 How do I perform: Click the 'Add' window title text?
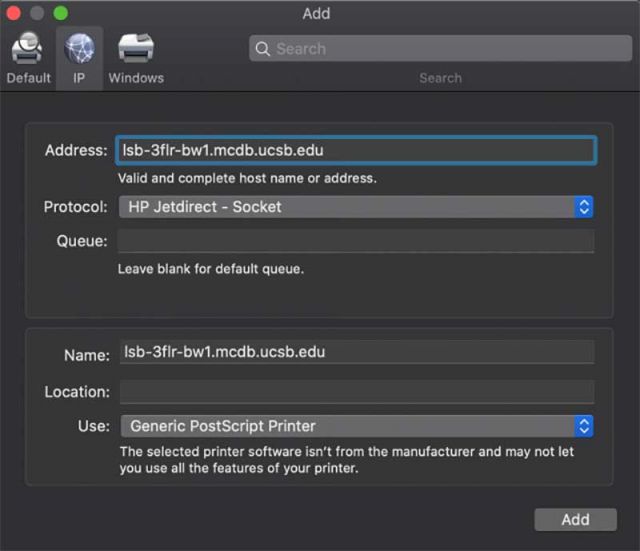tap(316, 13)
